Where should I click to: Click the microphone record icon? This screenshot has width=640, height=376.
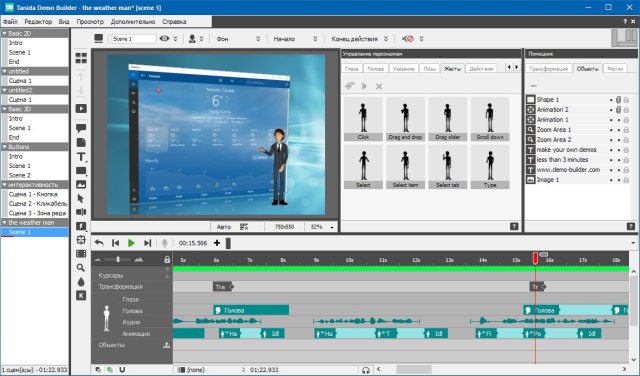point(164,243)
